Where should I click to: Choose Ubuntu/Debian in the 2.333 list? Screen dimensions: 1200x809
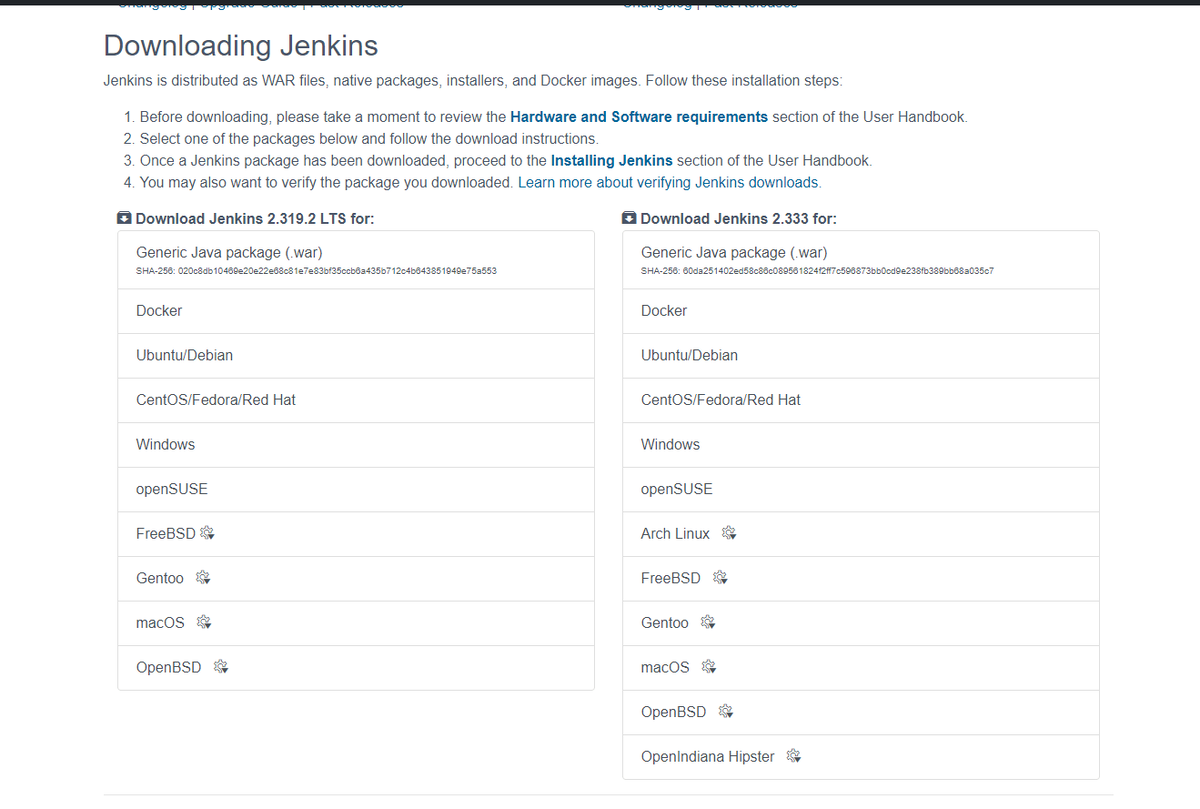click(861, 355)
